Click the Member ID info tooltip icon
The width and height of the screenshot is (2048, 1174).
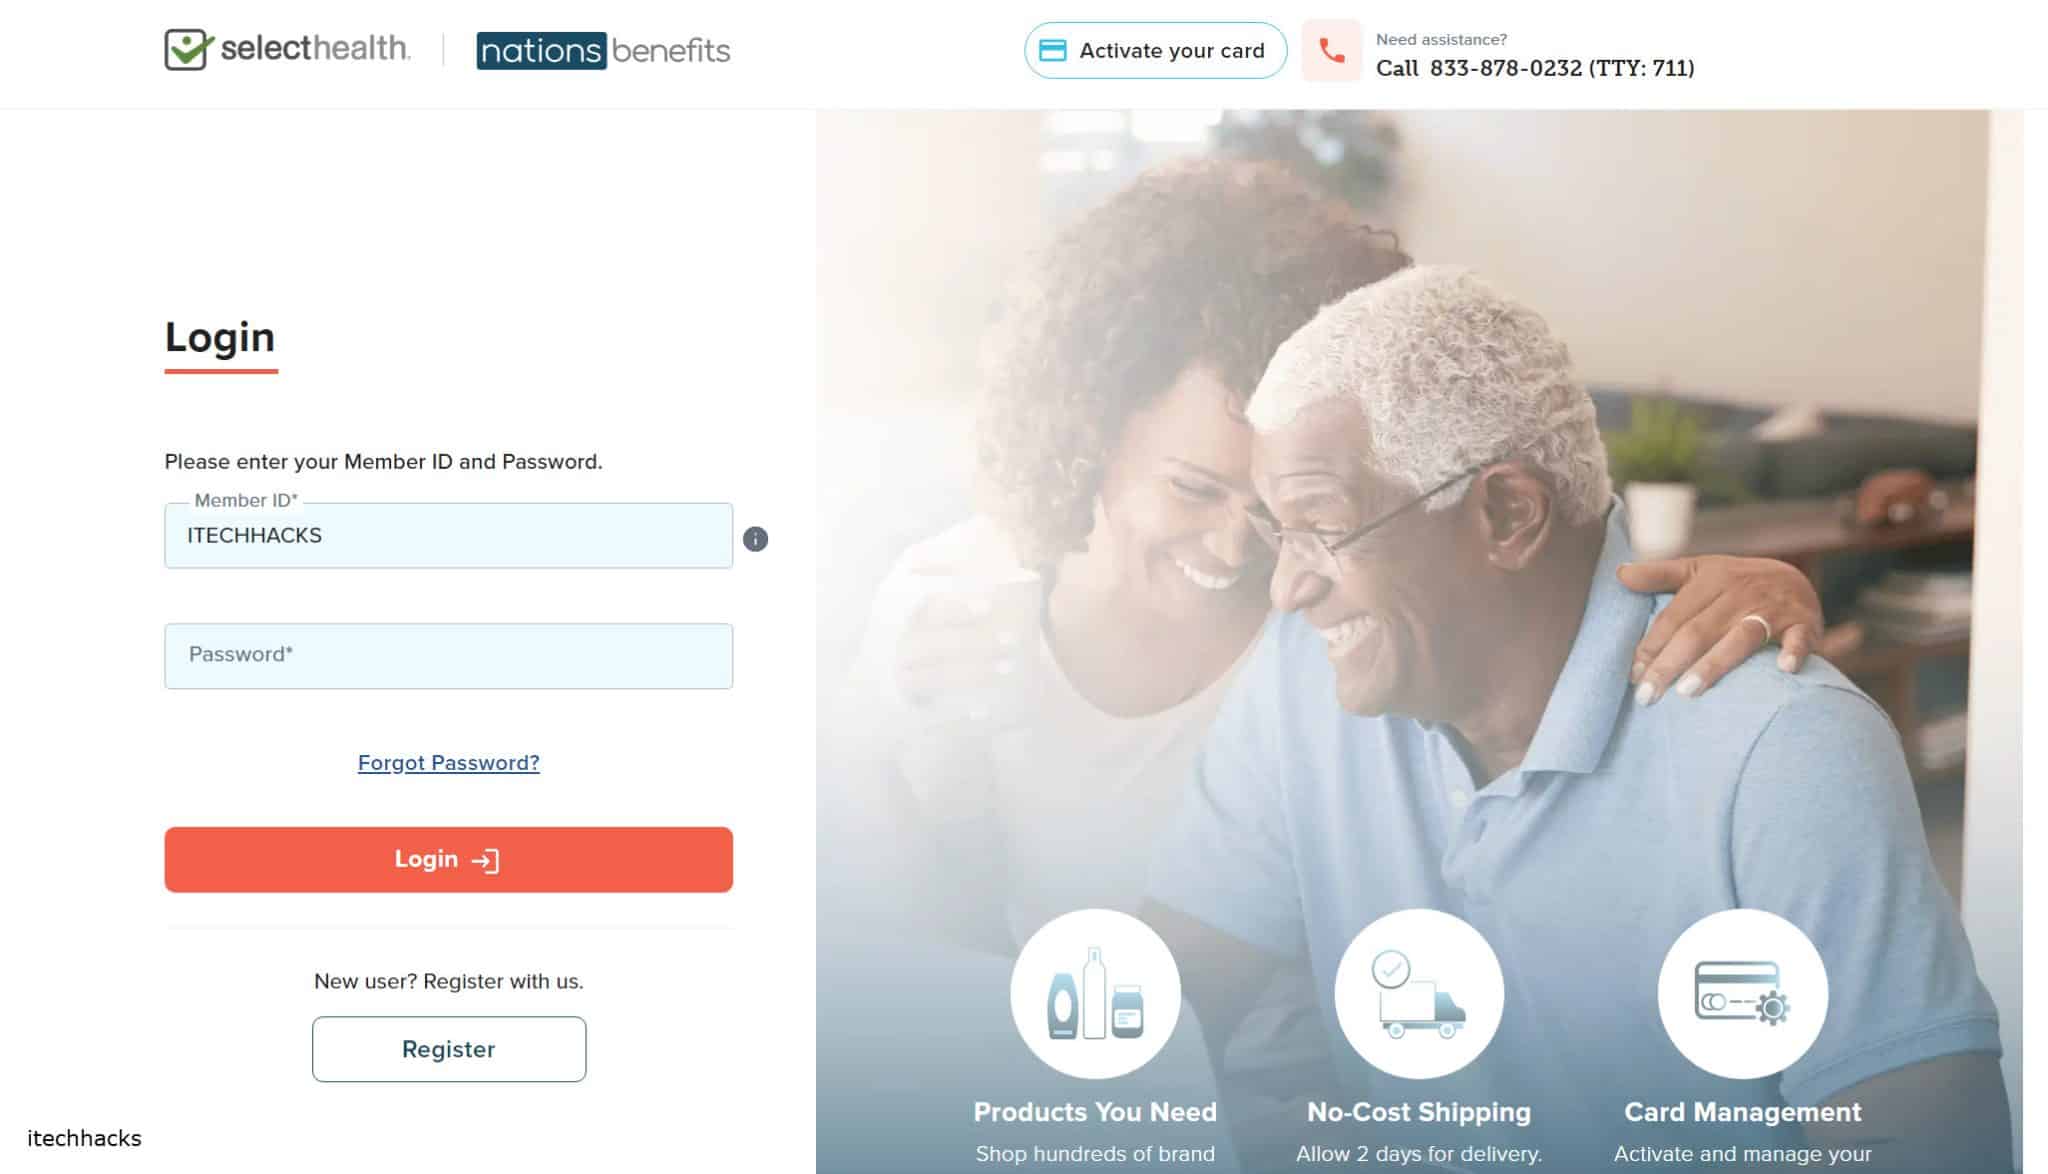[x=753, y=538]
